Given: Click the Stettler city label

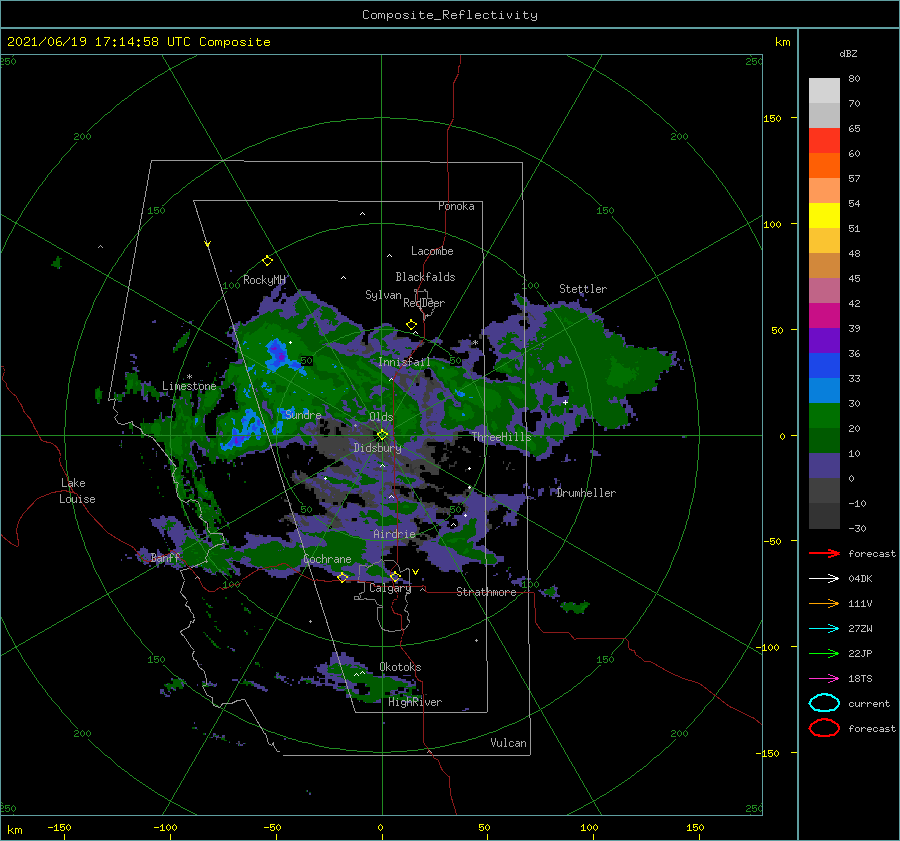Looking at the screenshot, I should tap(583, 289).
